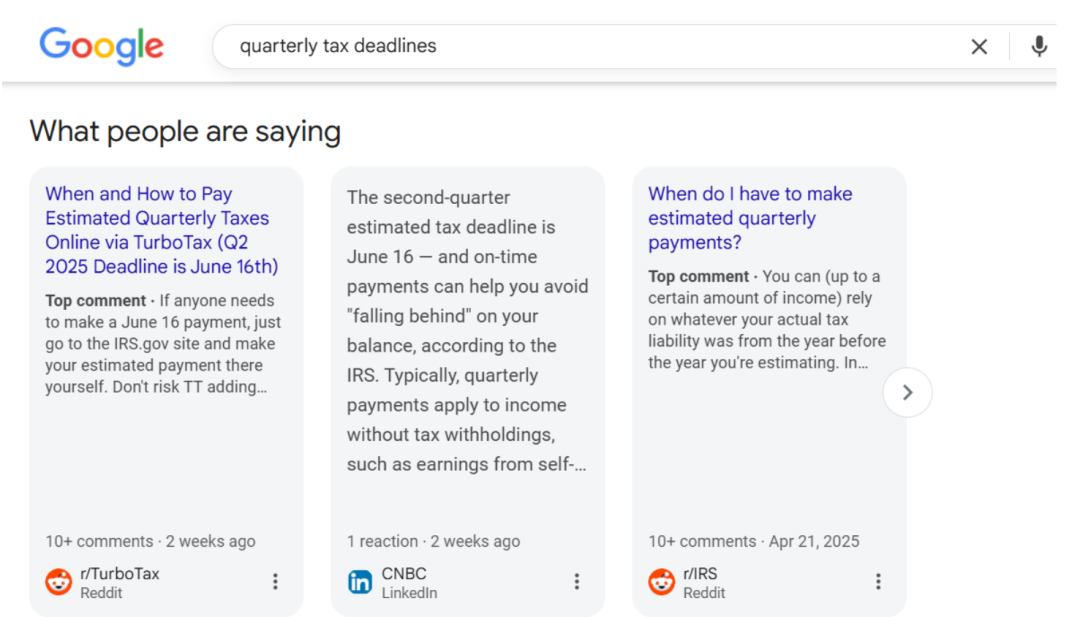Click the r/TurboTax source label
Screen dimensions: 1080x617
[119, 574]
